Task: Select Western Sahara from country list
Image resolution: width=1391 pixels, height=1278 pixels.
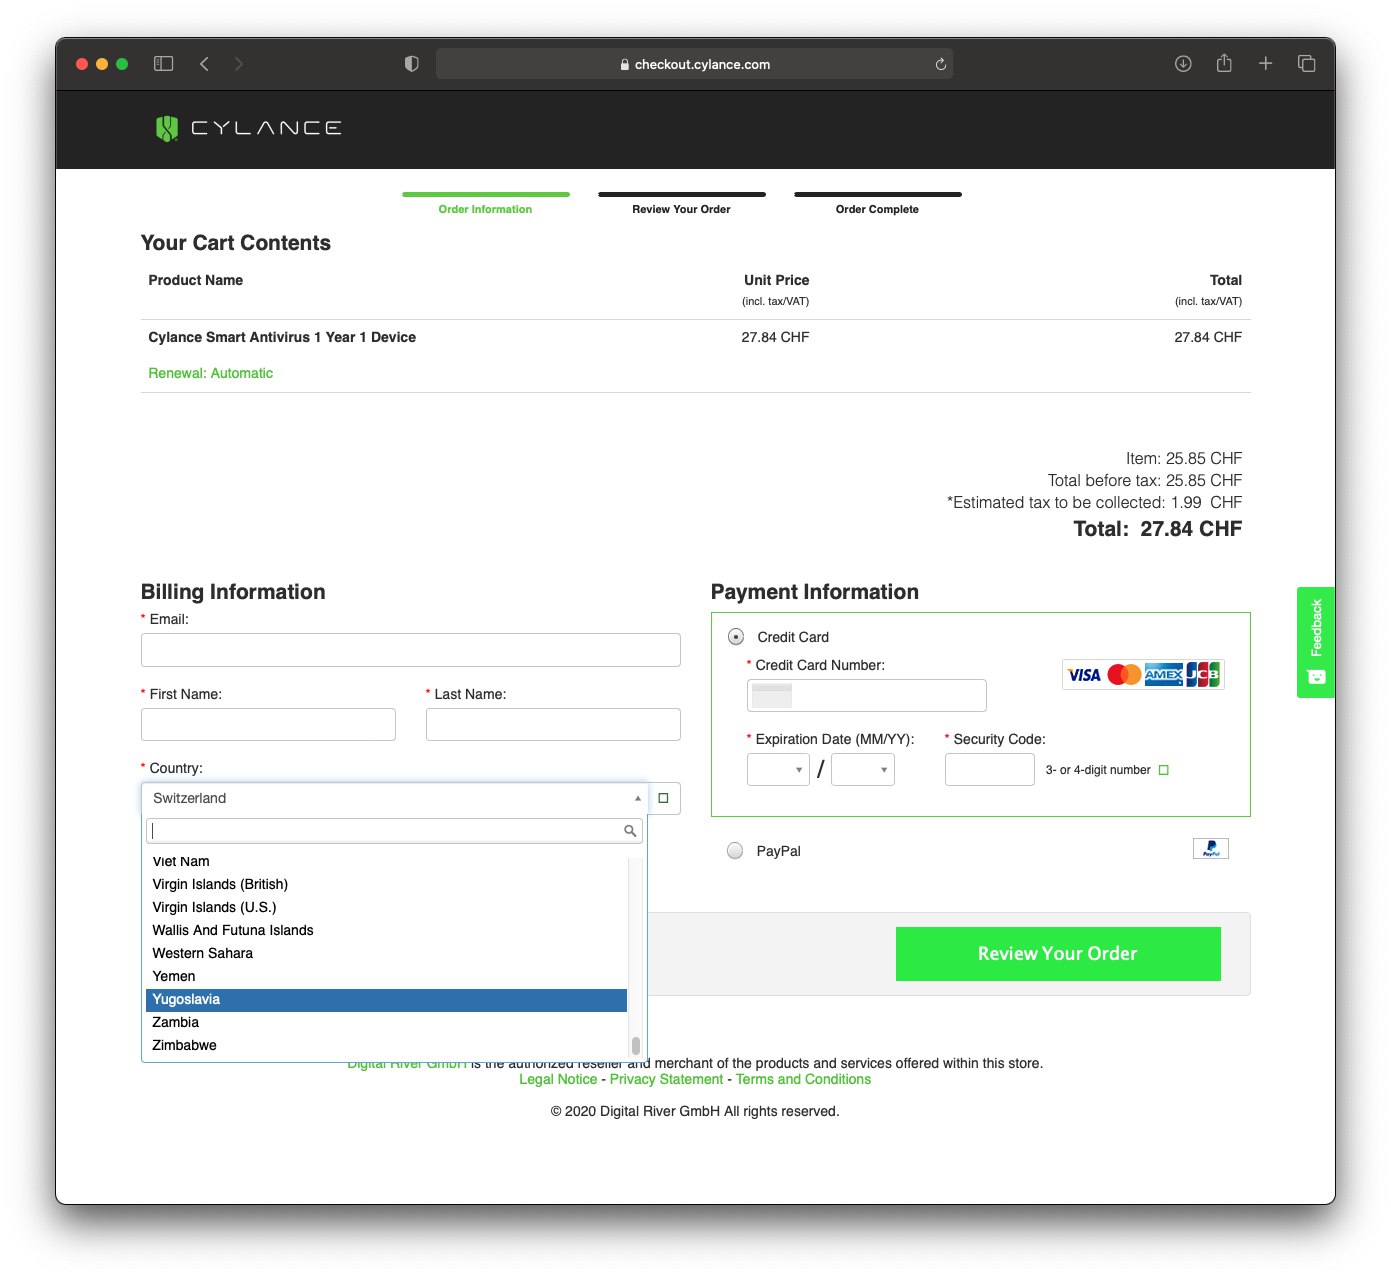Action: click(x=386, y=954)
